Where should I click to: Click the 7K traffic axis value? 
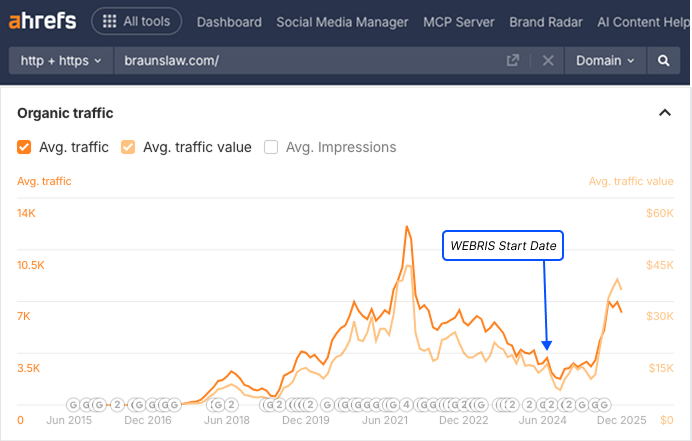click(x=23, y=317)
